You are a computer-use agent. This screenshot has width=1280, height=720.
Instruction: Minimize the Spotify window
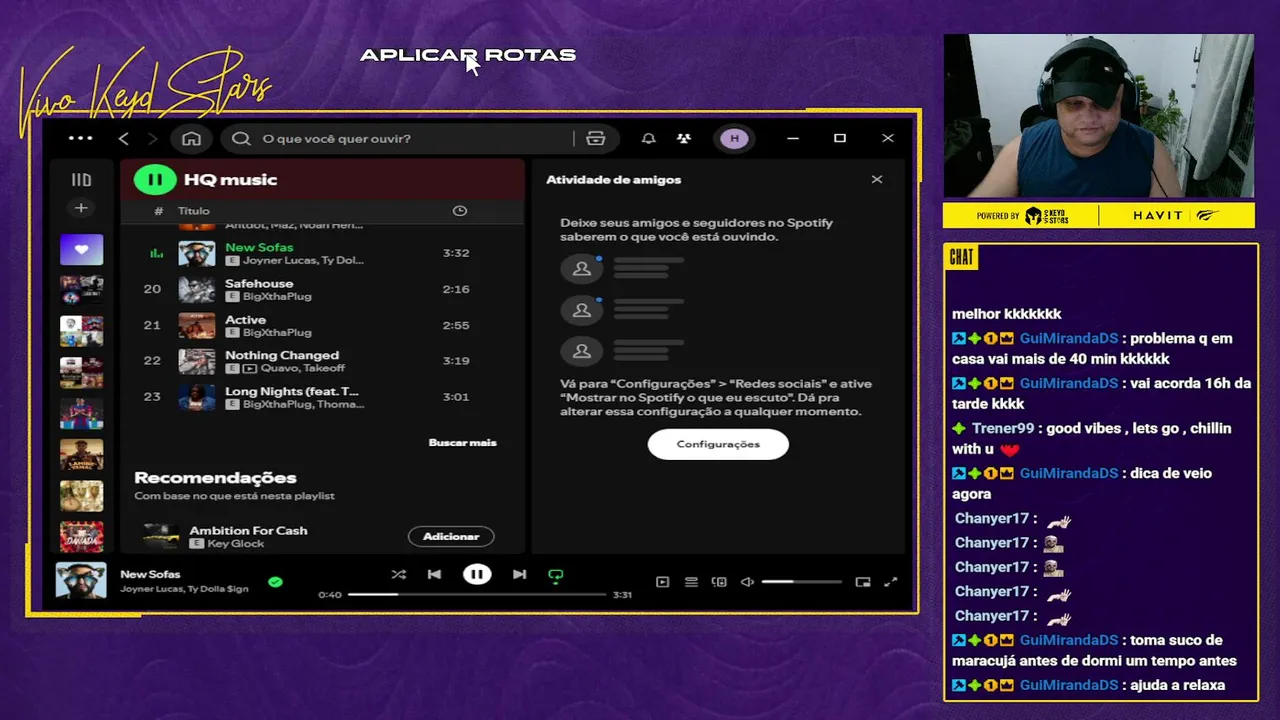click(x=793, y=139)
